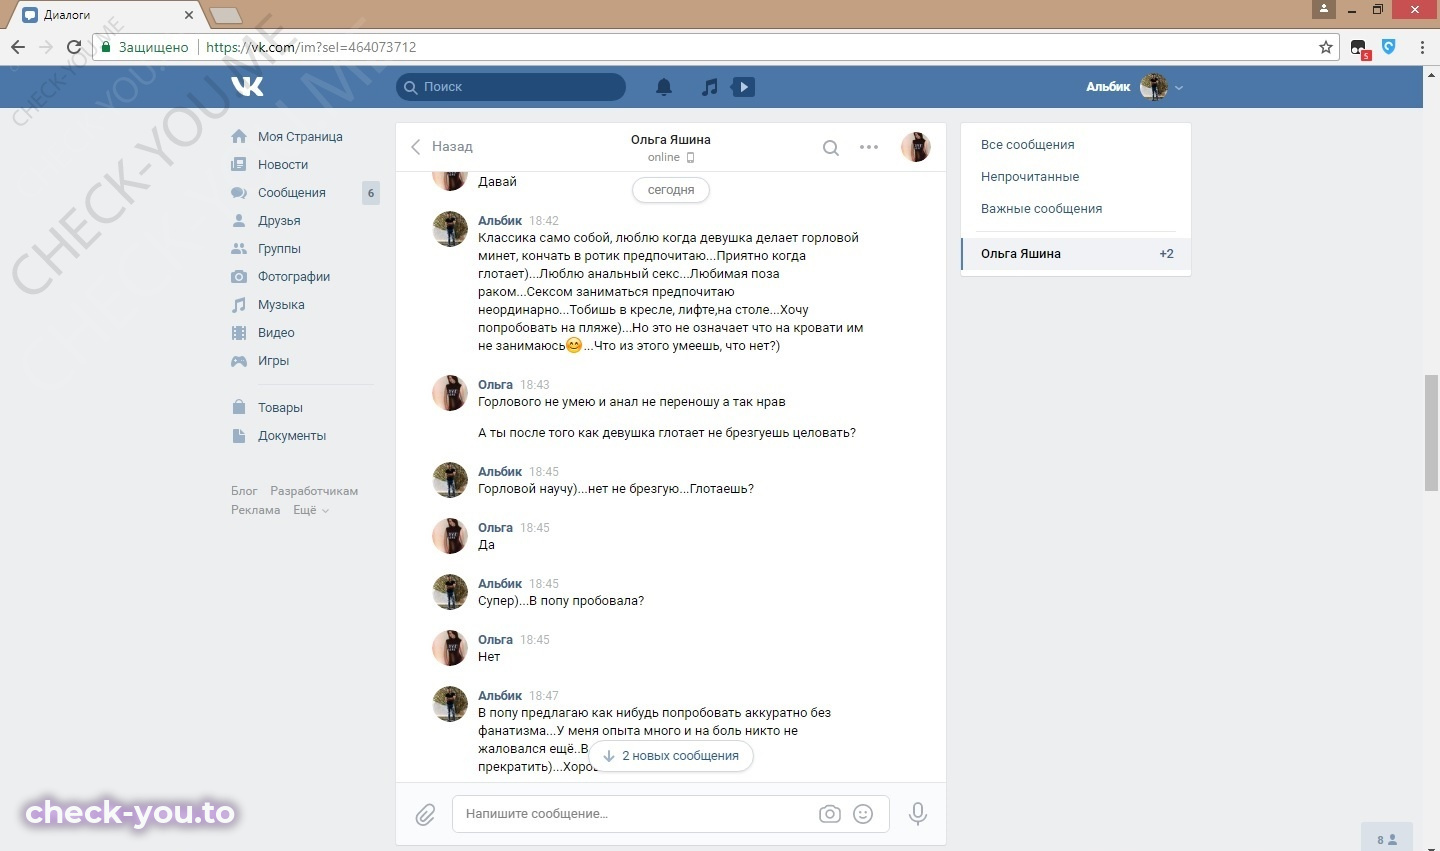Screen dimensions: 1440x851
Task: Open Группы in the sidebar
Action: (x=279, y=249)
